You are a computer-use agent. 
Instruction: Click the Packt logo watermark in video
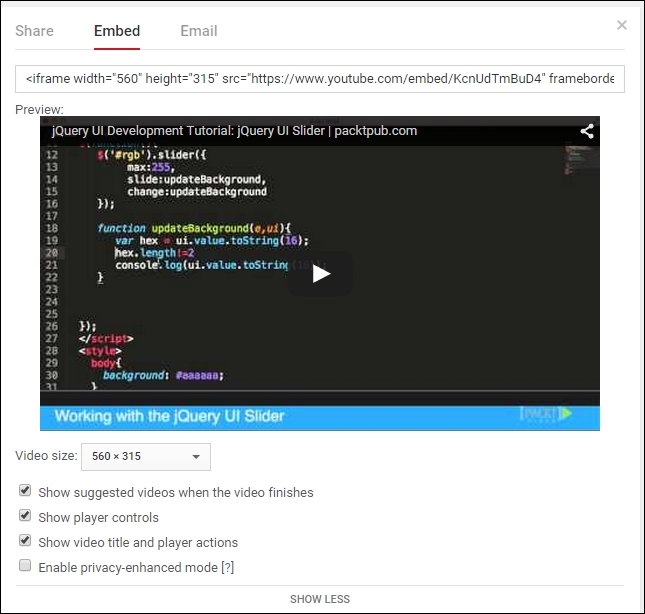(545, 413)
